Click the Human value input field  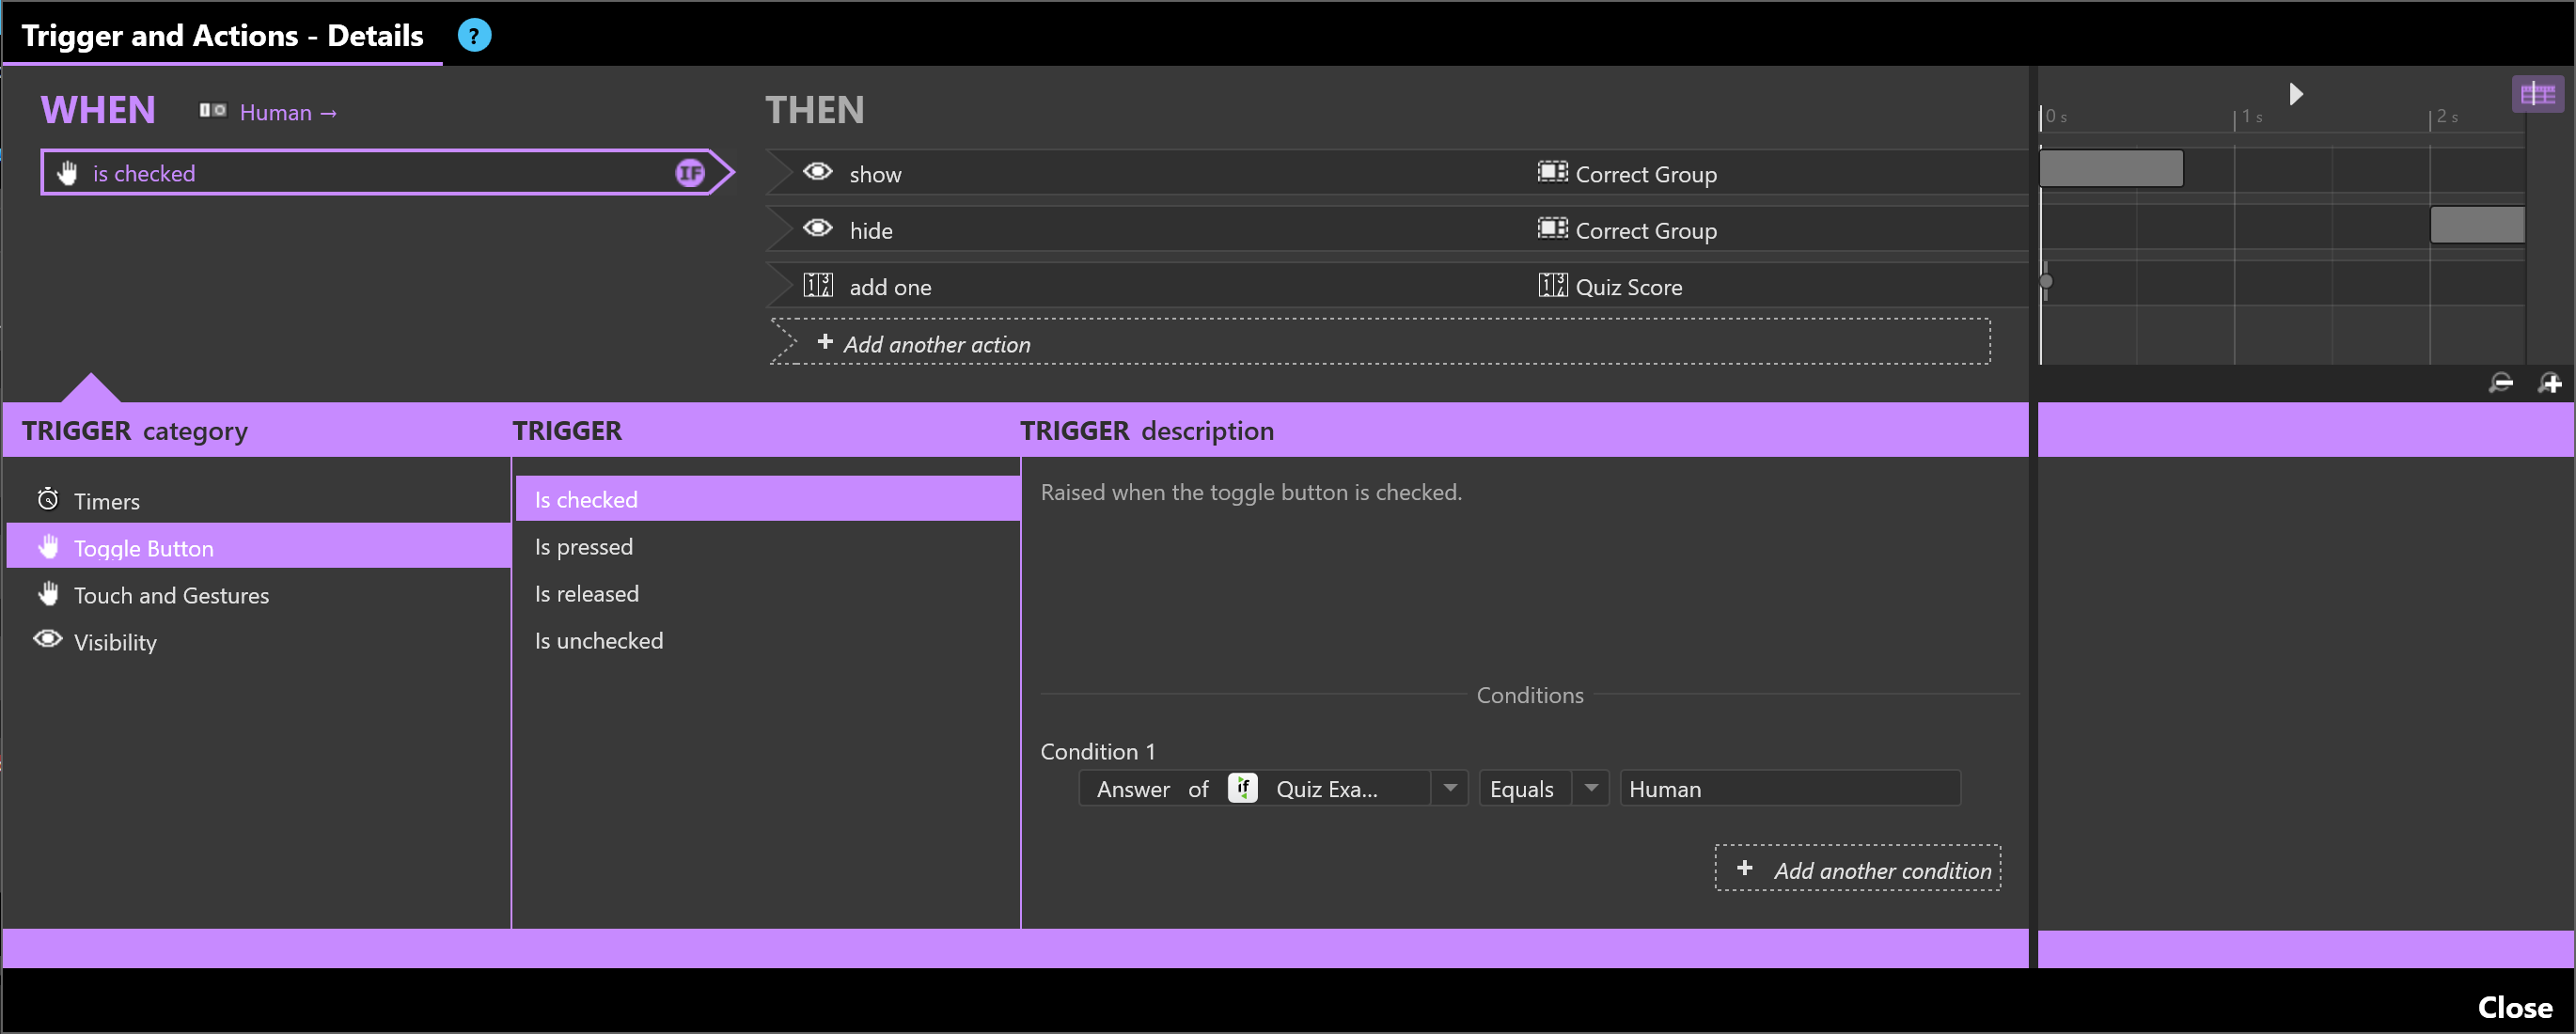(1788, 789)
